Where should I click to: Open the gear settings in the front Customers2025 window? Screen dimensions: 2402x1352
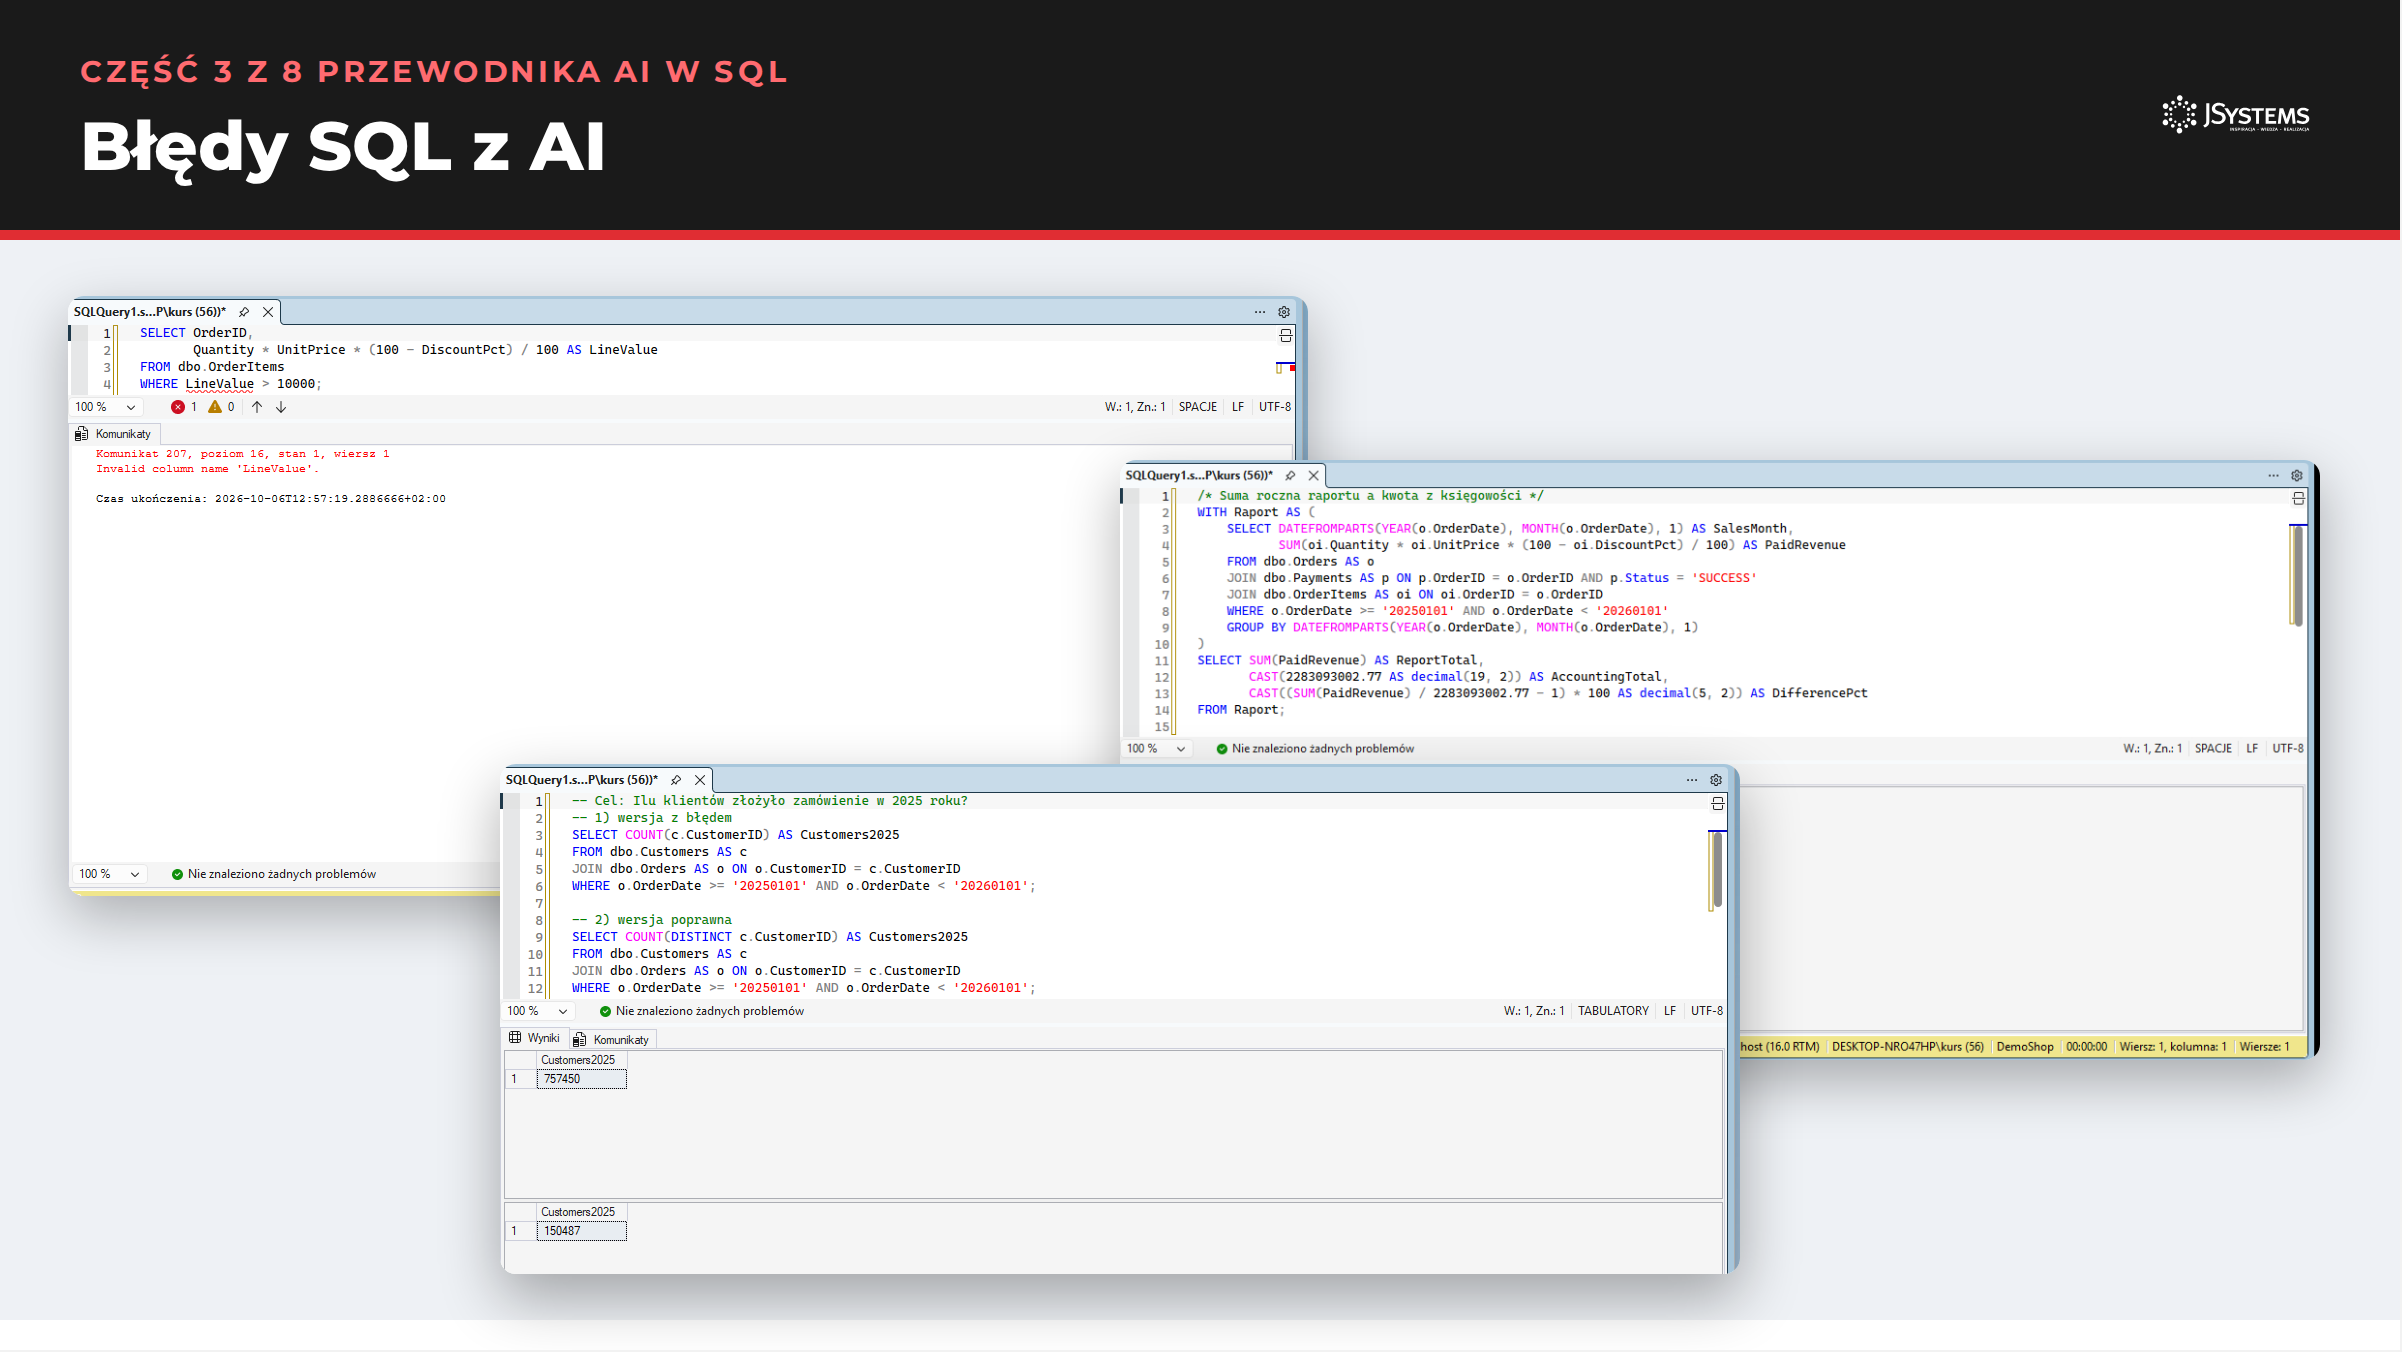coord(1716,780)
